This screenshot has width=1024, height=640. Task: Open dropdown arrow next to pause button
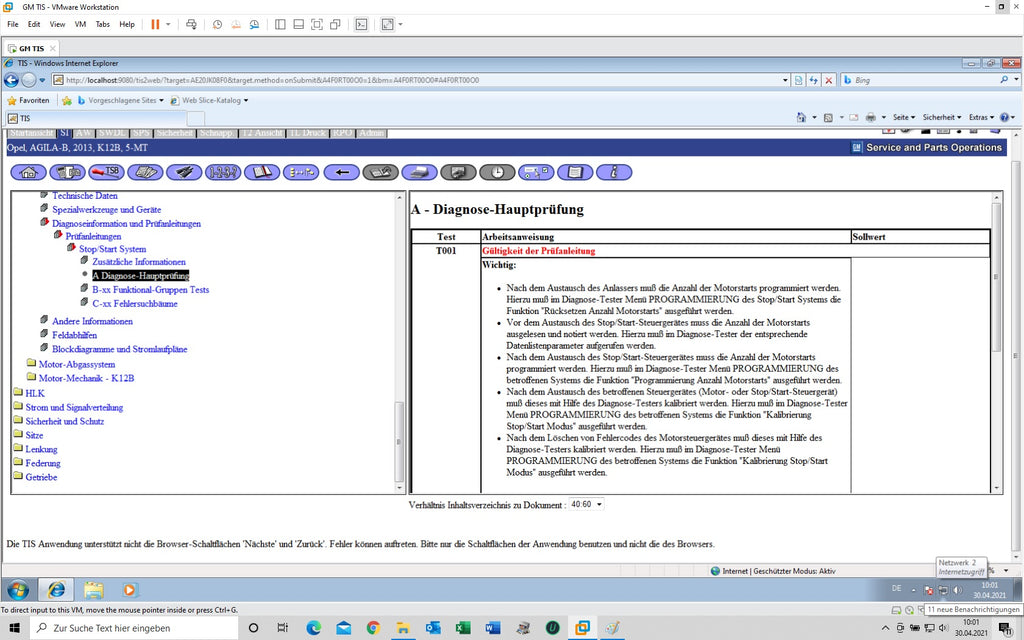click(x=168, y=24)
